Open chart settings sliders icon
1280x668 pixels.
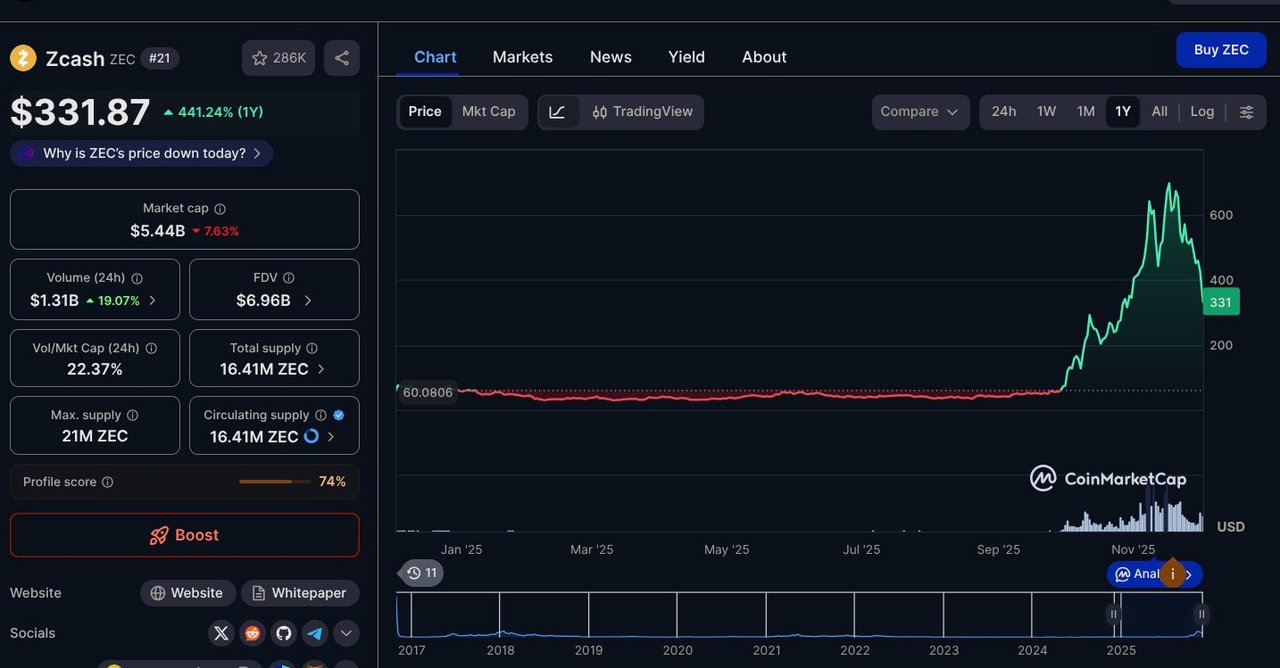(1246, 112)
